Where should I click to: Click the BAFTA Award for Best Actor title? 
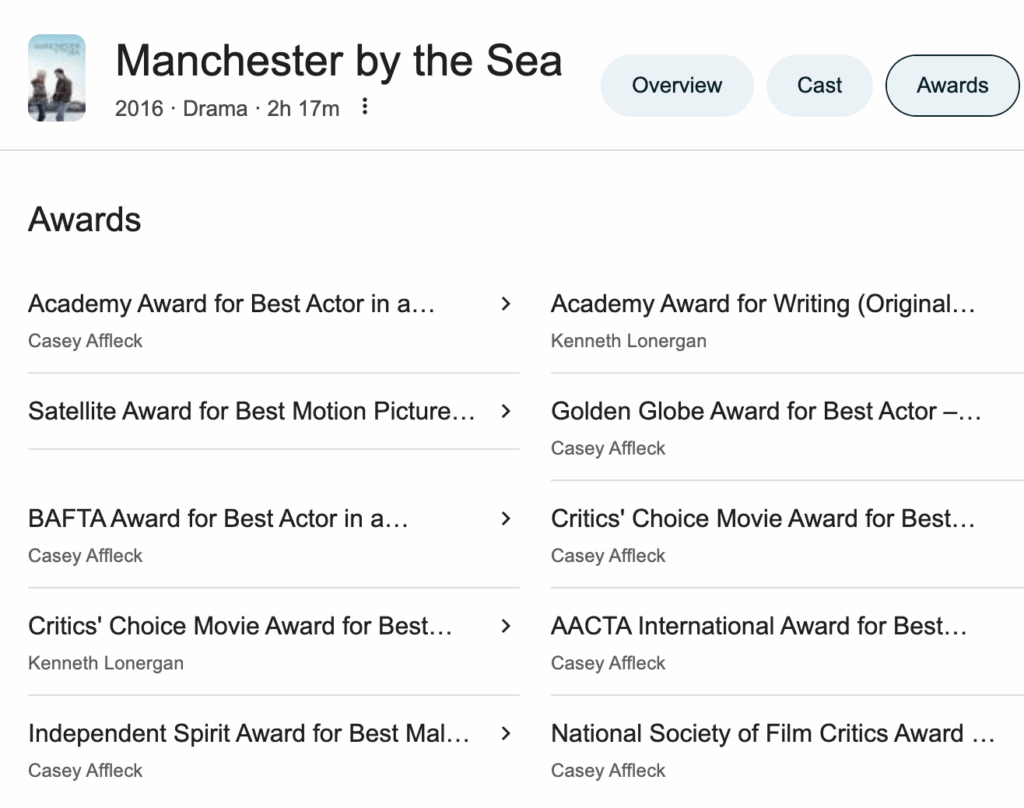[x=218, y=518]
